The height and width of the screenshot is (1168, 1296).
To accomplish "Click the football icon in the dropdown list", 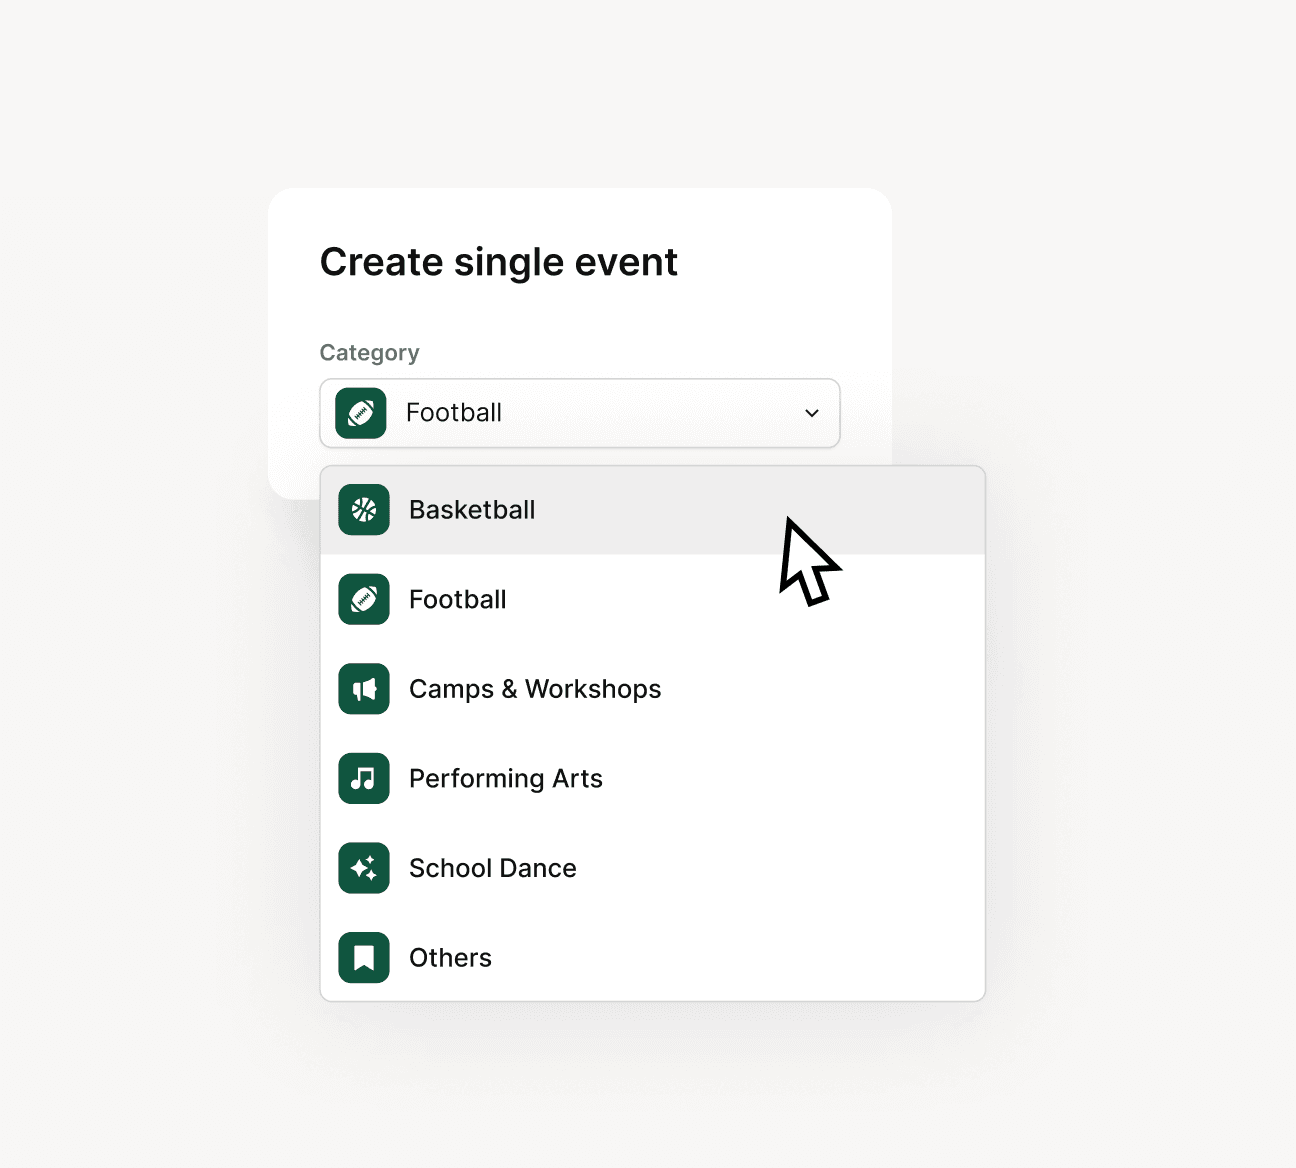I will 364,599.
